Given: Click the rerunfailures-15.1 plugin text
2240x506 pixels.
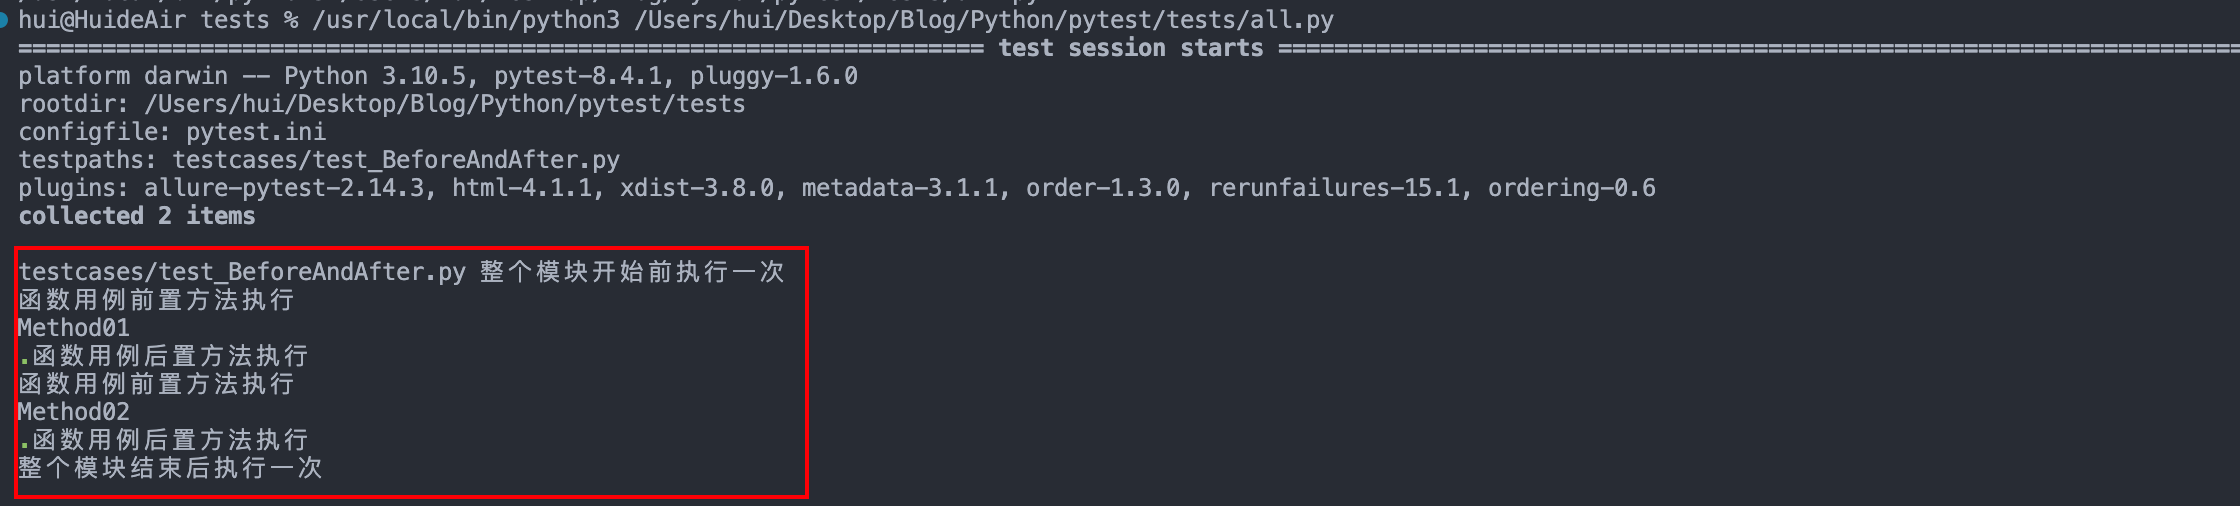Looking at the screenshot, I should point(1335,188).
